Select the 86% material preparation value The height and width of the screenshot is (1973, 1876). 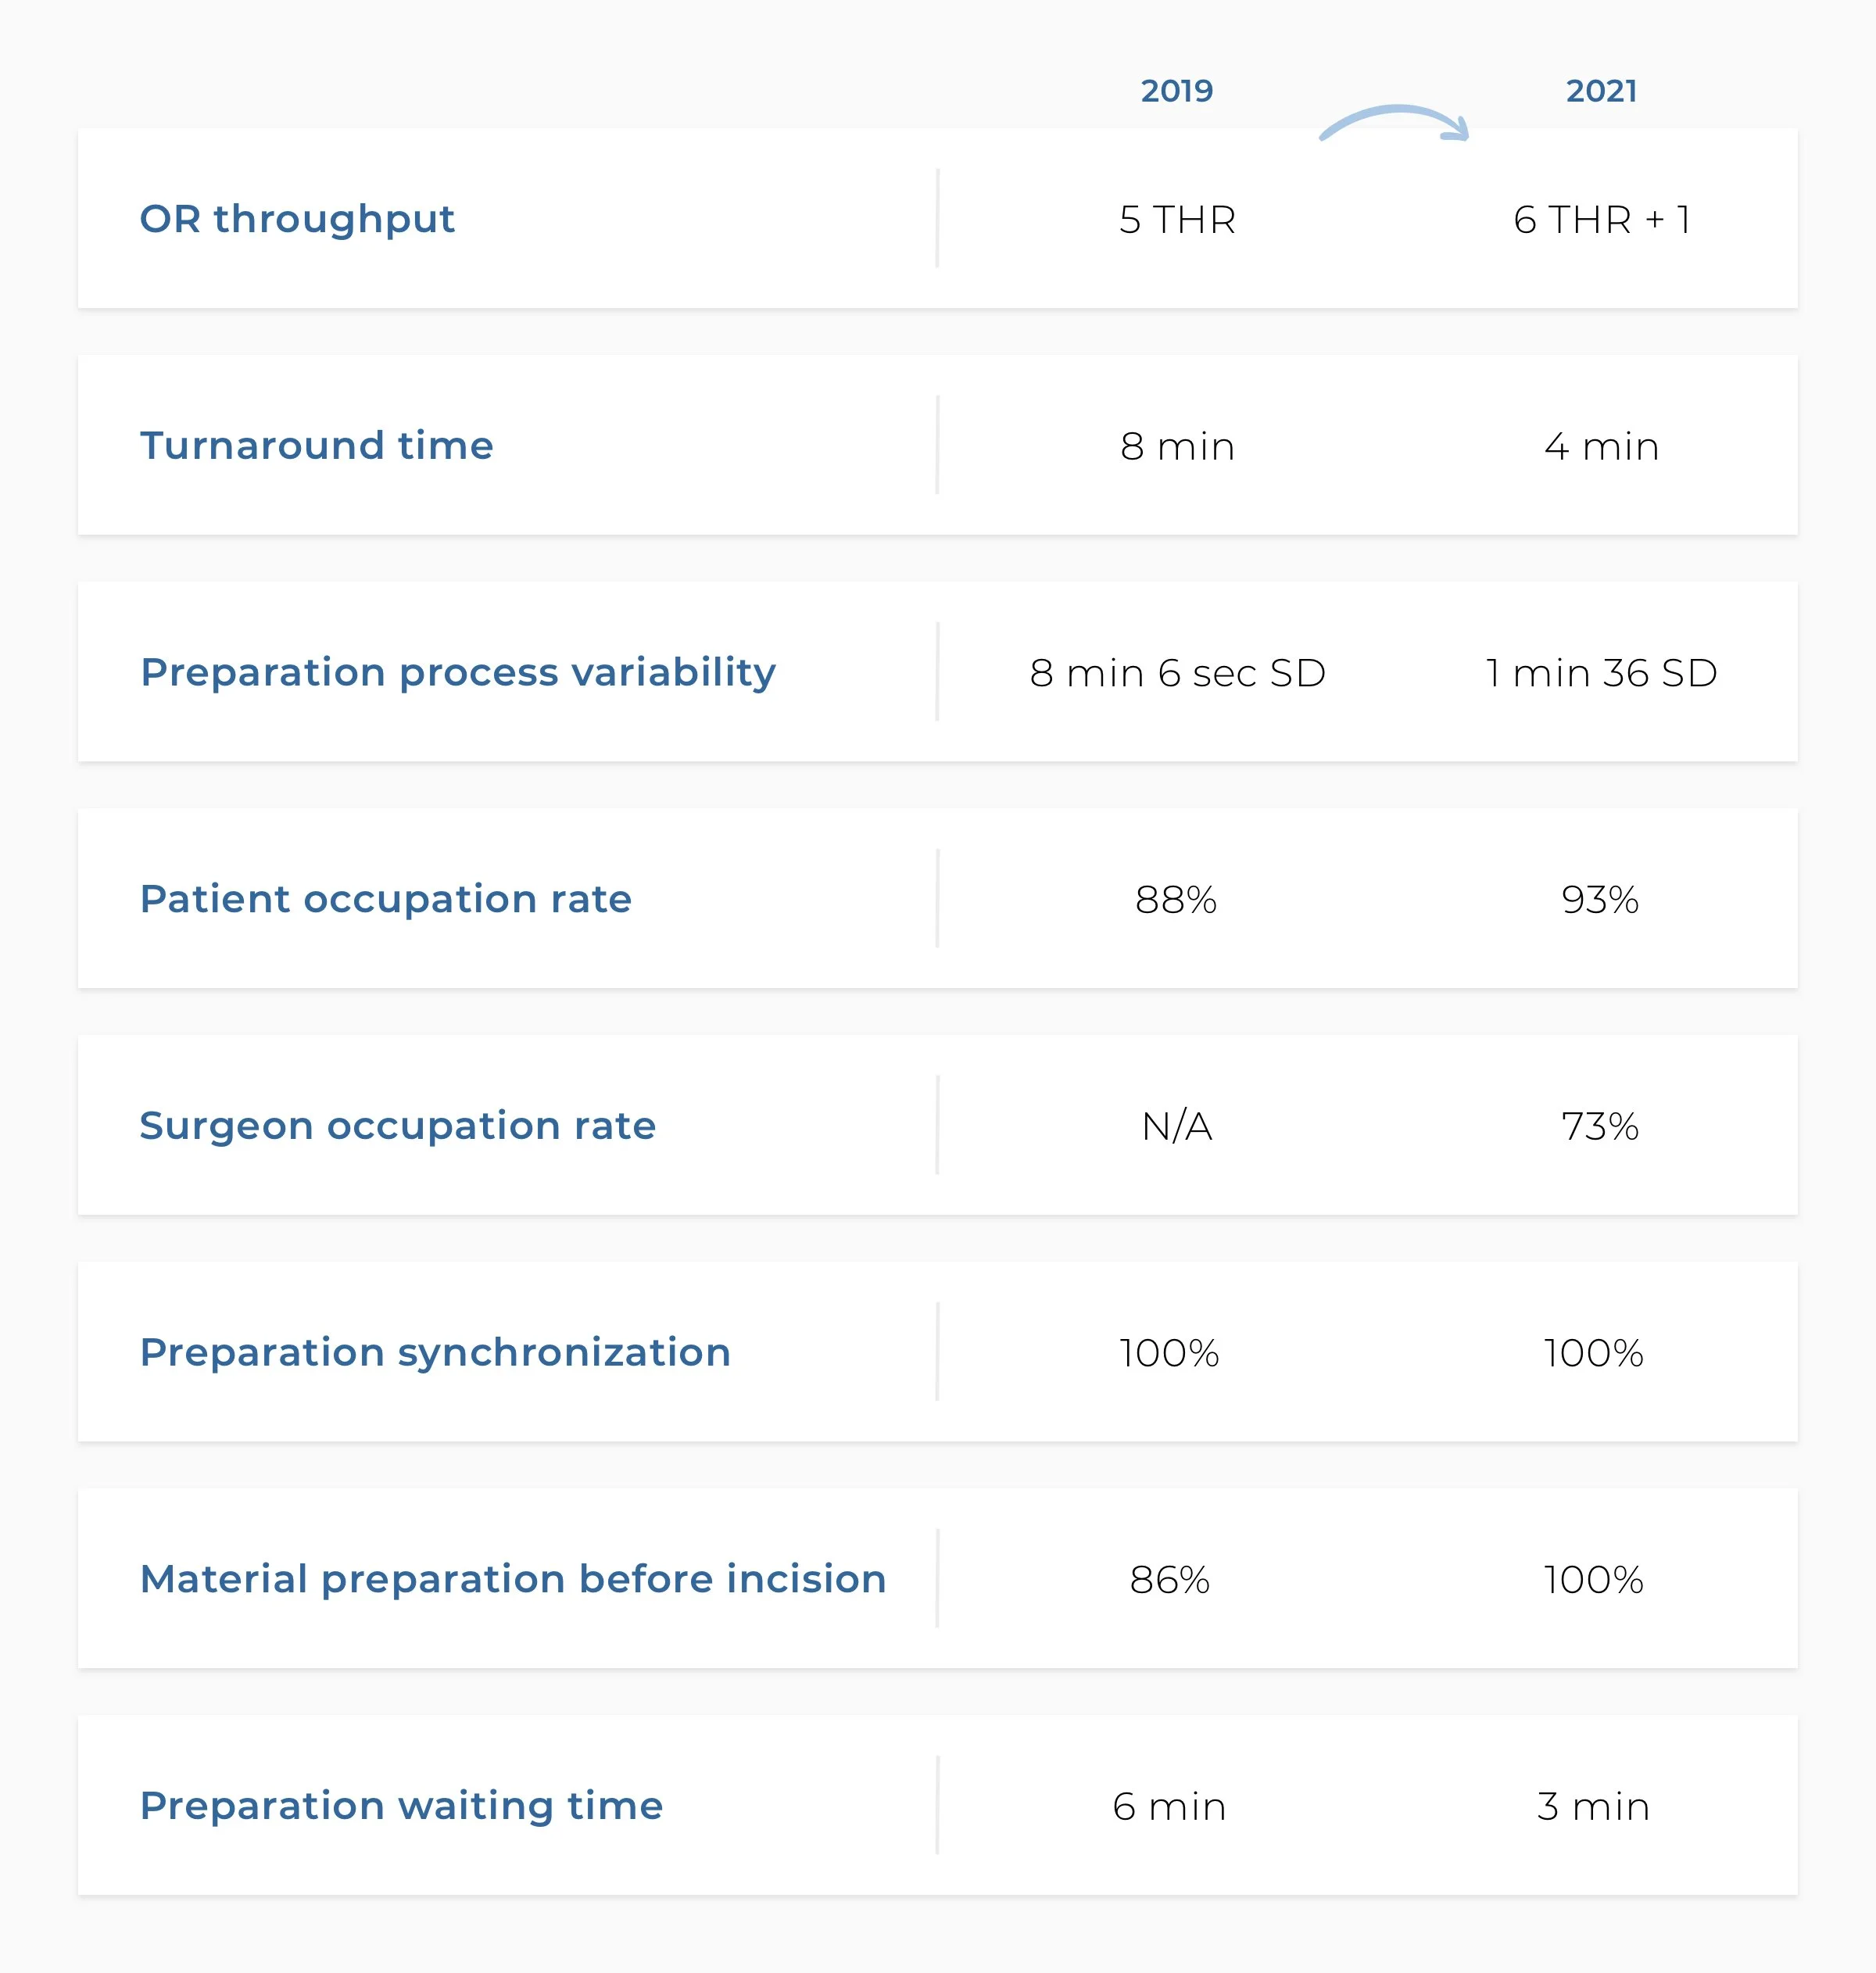(1170, 1580)
